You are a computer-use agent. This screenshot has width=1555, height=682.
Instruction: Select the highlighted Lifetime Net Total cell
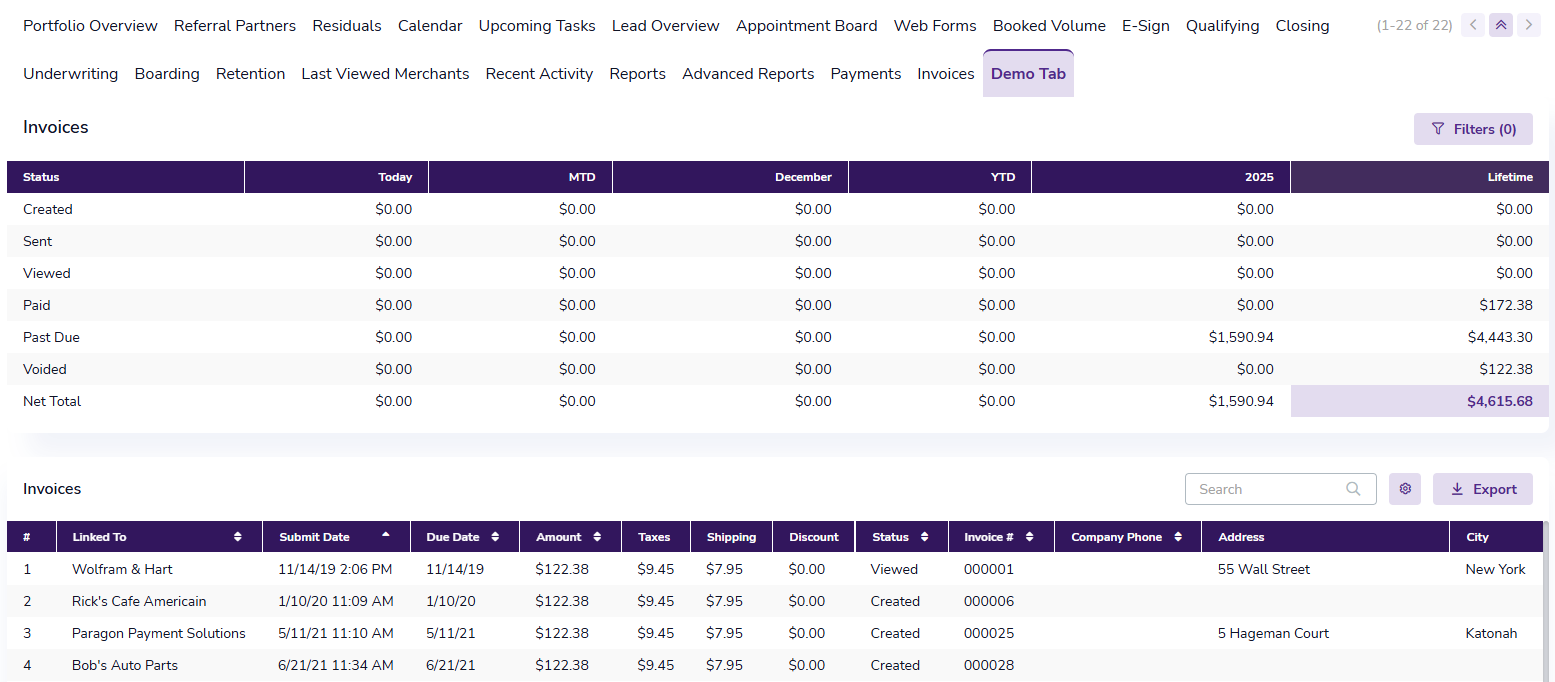pyautogui.click(x=1419, y=401)
